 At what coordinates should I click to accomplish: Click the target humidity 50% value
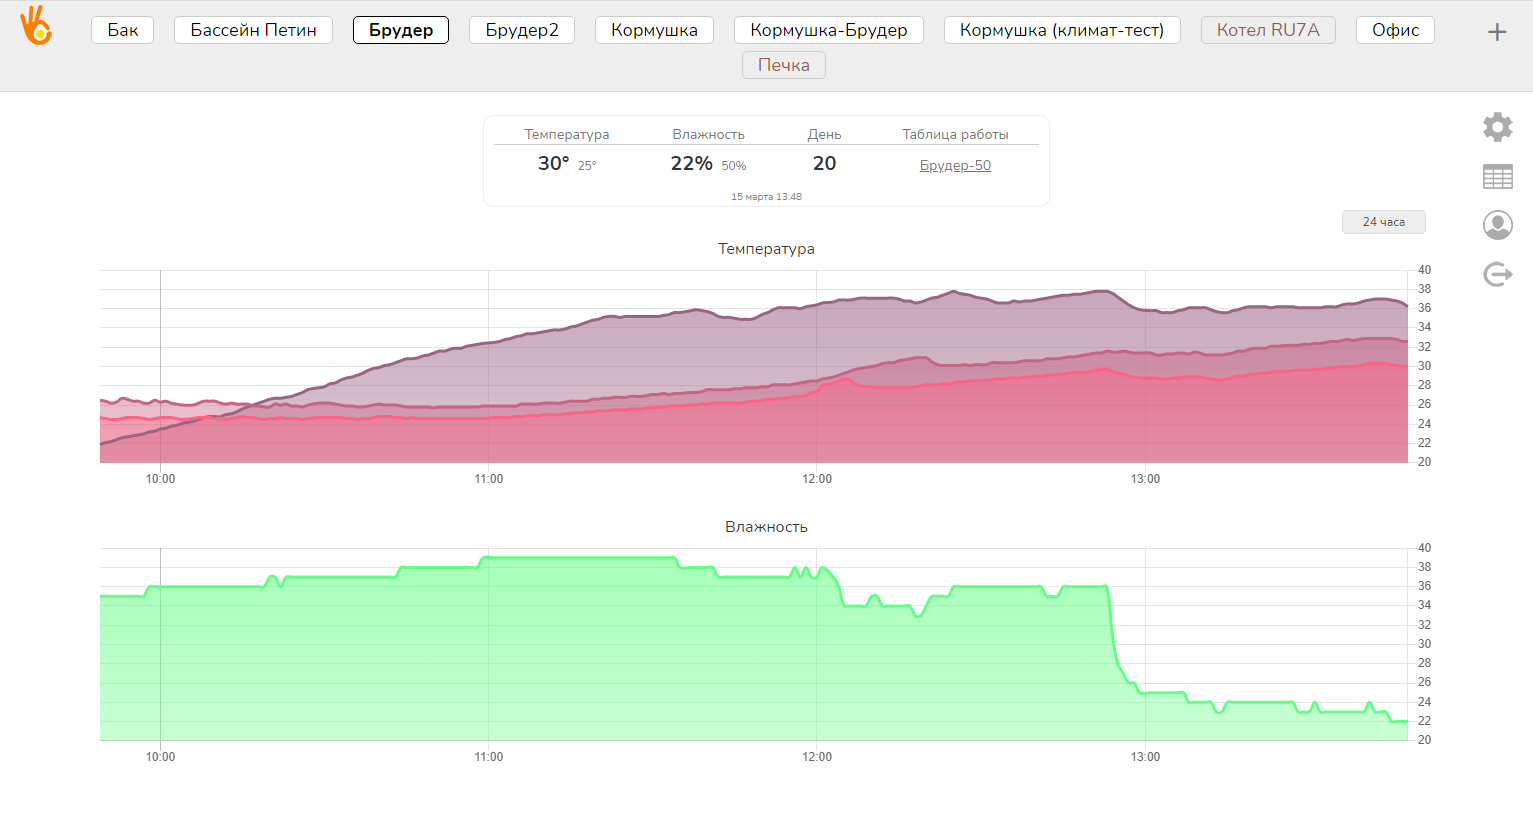pos(734,166)
